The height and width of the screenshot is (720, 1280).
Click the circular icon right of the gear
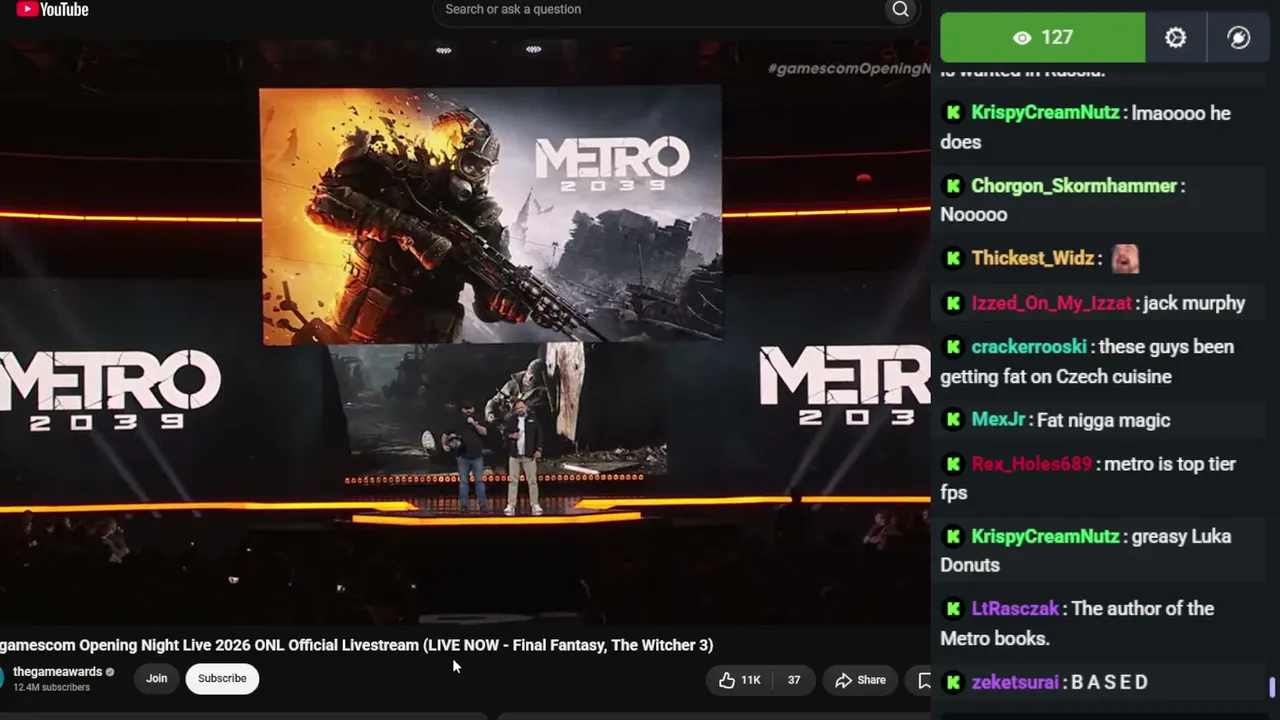1238,38
